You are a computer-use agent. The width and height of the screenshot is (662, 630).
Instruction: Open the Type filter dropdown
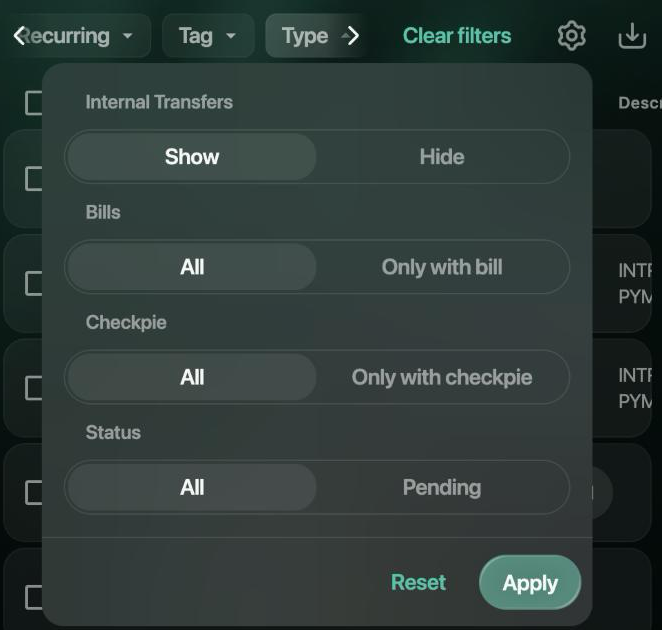(315, 35)
